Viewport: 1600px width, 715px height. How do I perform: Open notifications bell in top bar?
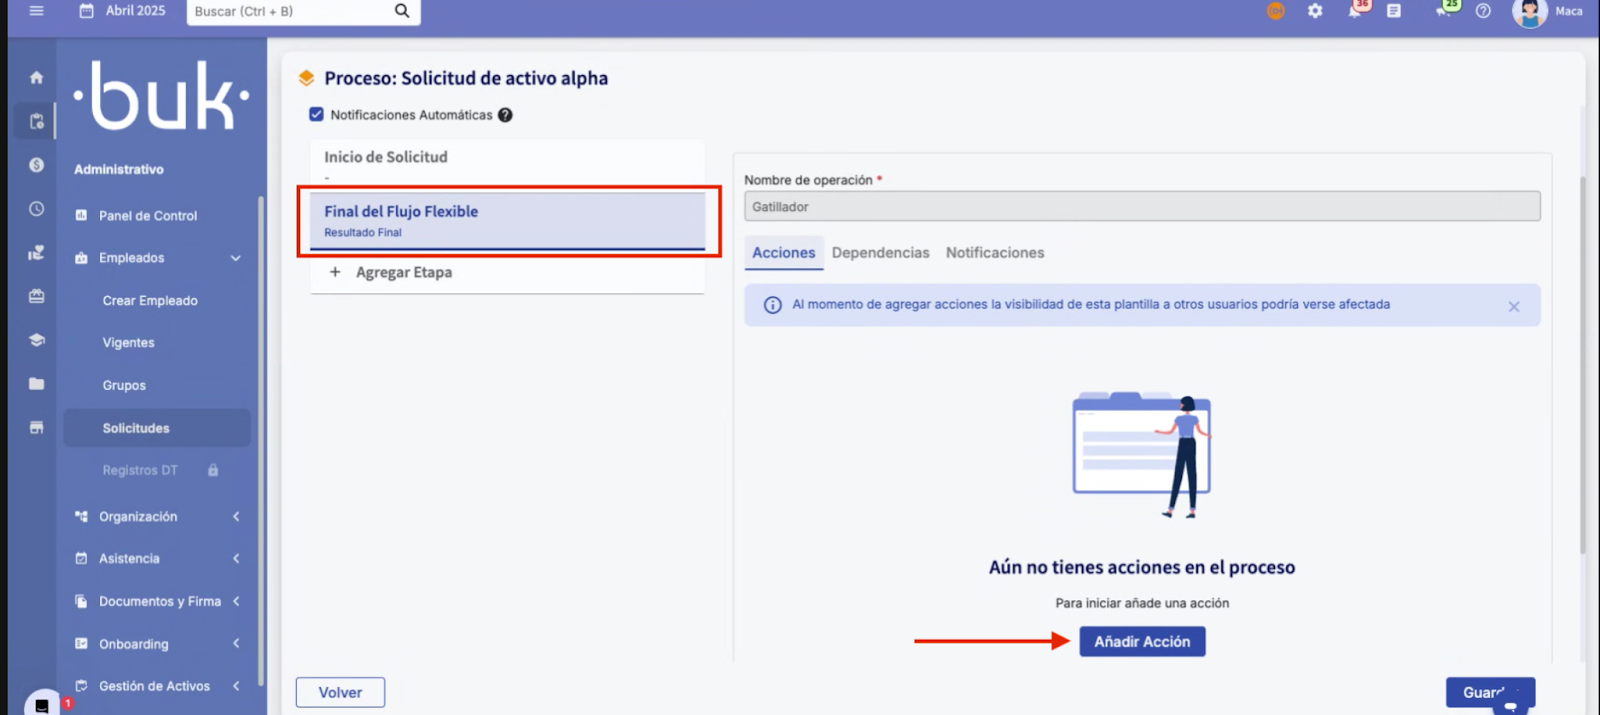click(x=1355, y=11)
